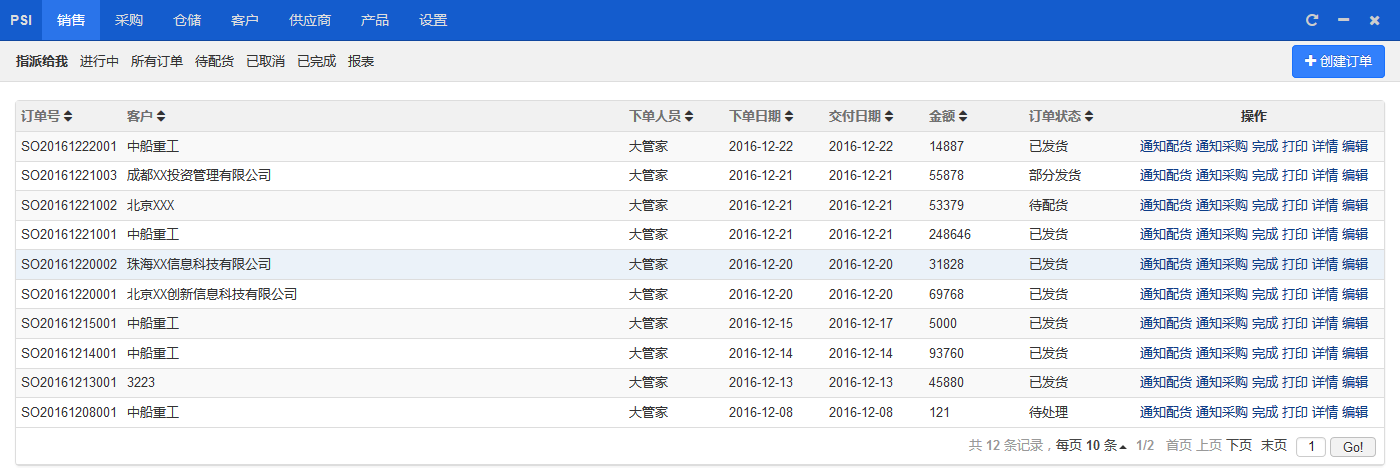Switch to the 待配货 filter tab

tap(214, 62)
